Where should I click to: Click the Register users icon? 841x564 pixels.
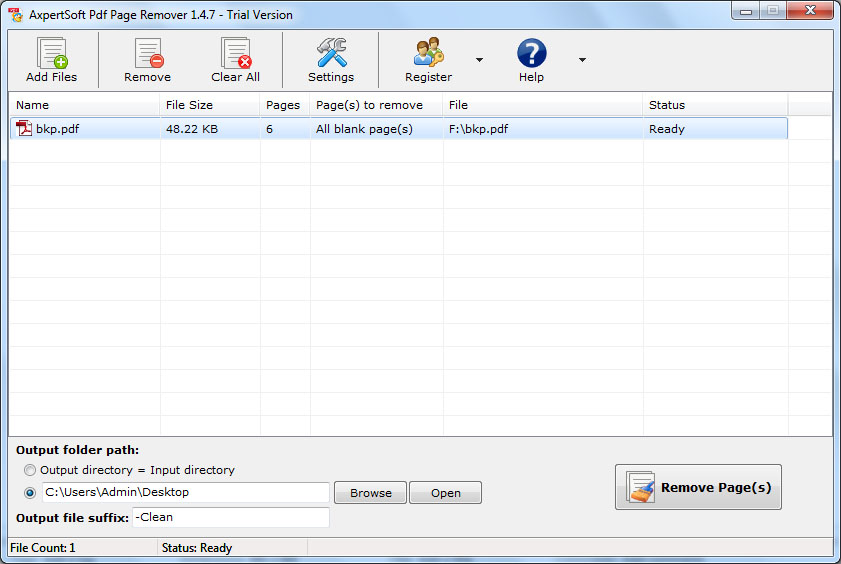428,53
